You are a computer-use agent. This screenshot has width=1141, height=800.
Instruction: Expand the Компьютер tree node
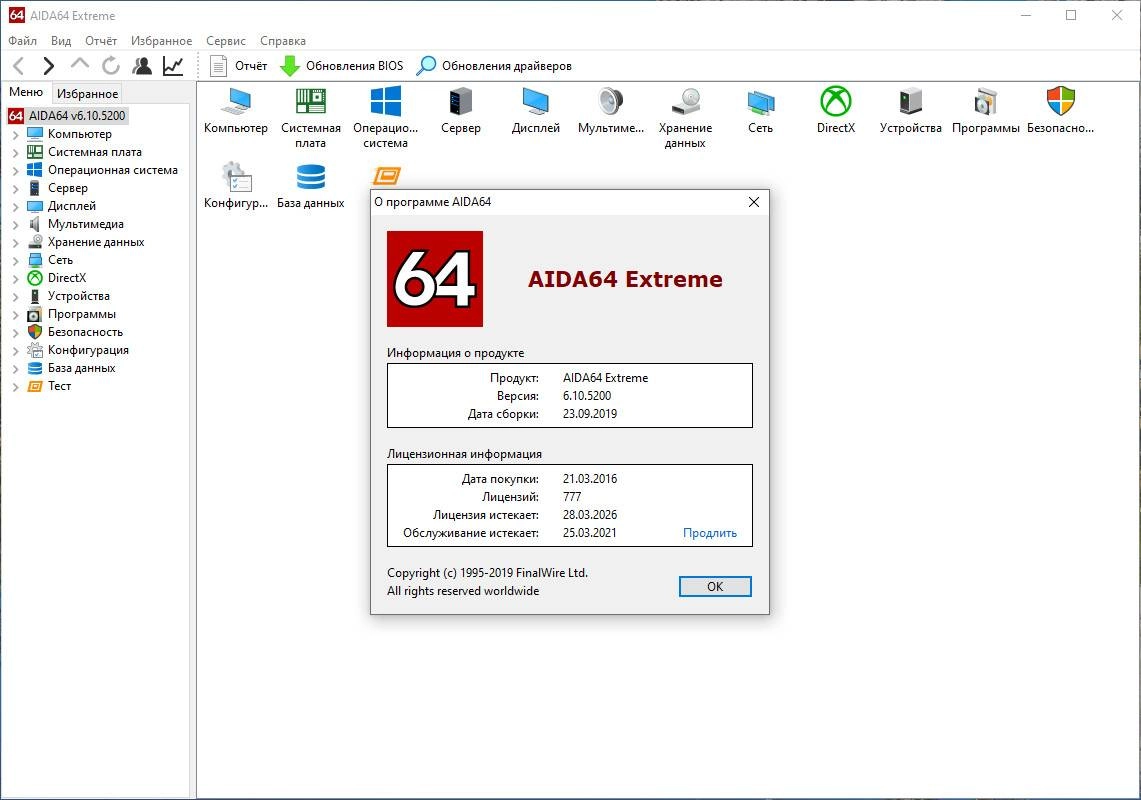point(15,135)
